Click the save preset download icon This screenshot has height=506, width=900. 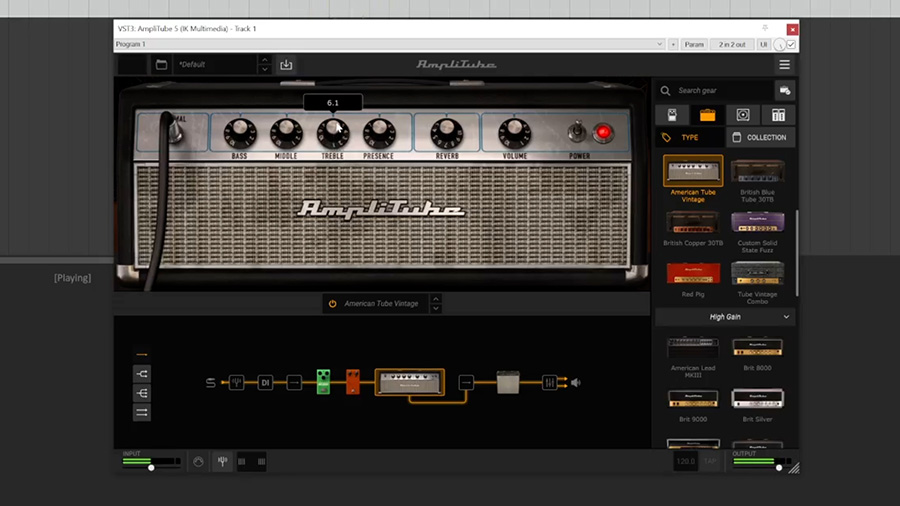coord(286,65)
